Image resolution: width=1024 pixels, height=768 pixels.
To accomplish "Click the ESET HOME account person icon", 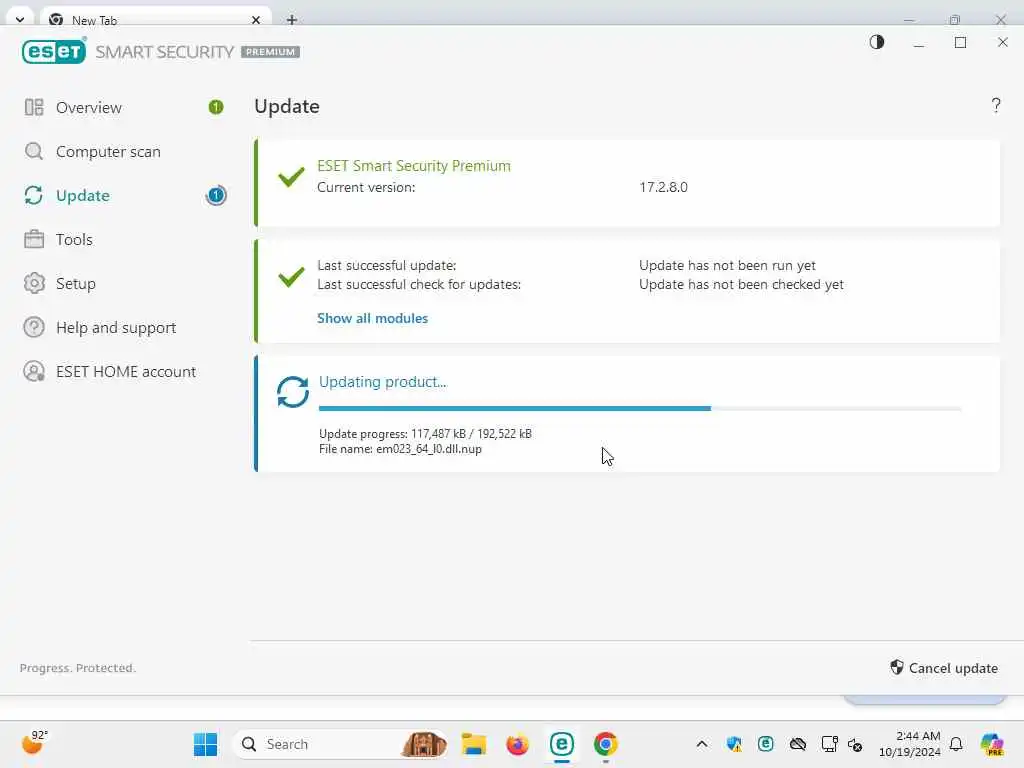I will (34, 372).
